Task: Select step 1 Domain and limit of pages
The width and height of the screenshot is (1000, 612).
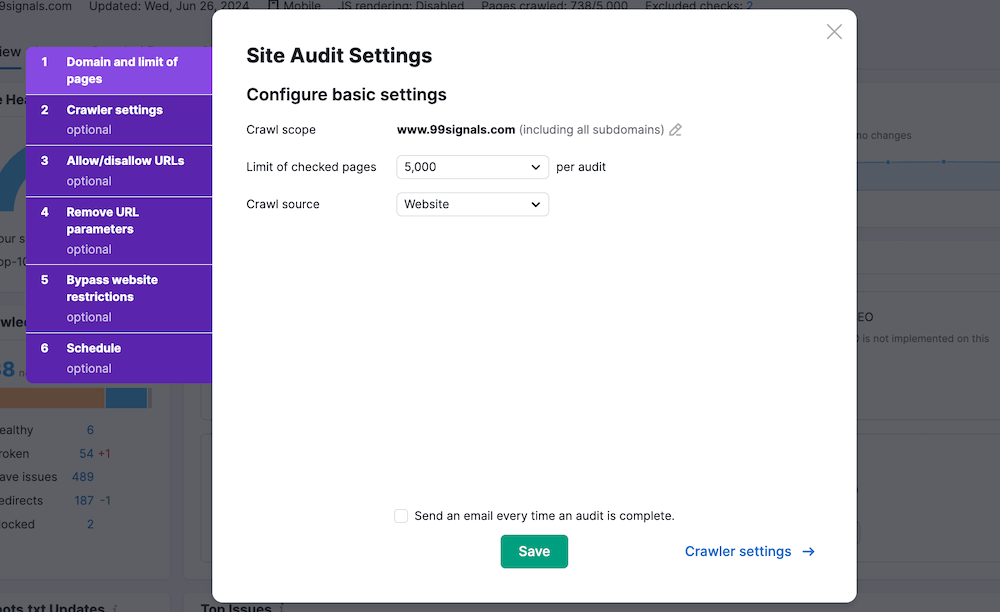Action: pyautogui.click(x=119, y=70)
